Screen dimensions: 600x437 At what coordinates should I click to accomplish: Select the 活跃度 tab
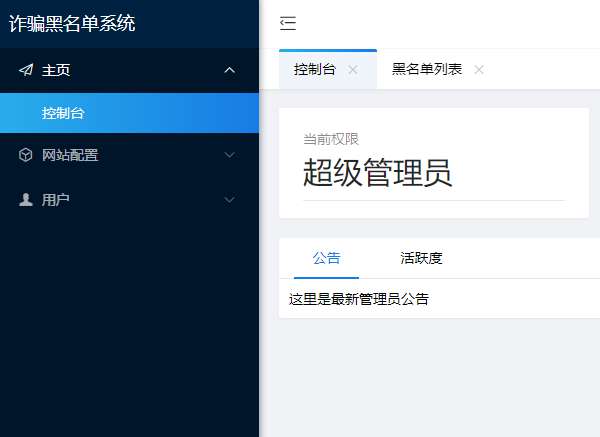click(x=421, y=258)
